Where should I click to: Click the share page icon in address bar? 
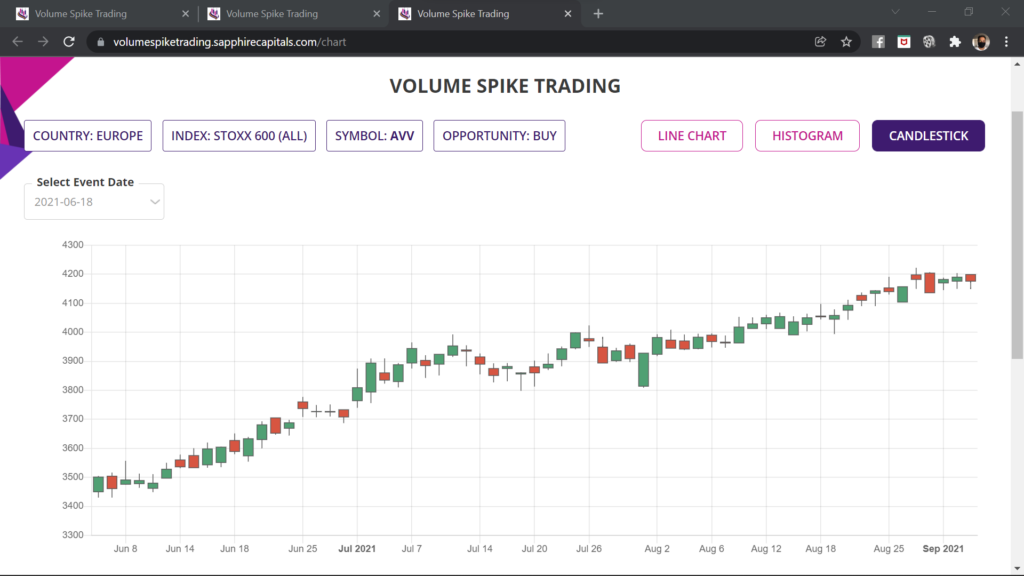[x=820, y=42]
